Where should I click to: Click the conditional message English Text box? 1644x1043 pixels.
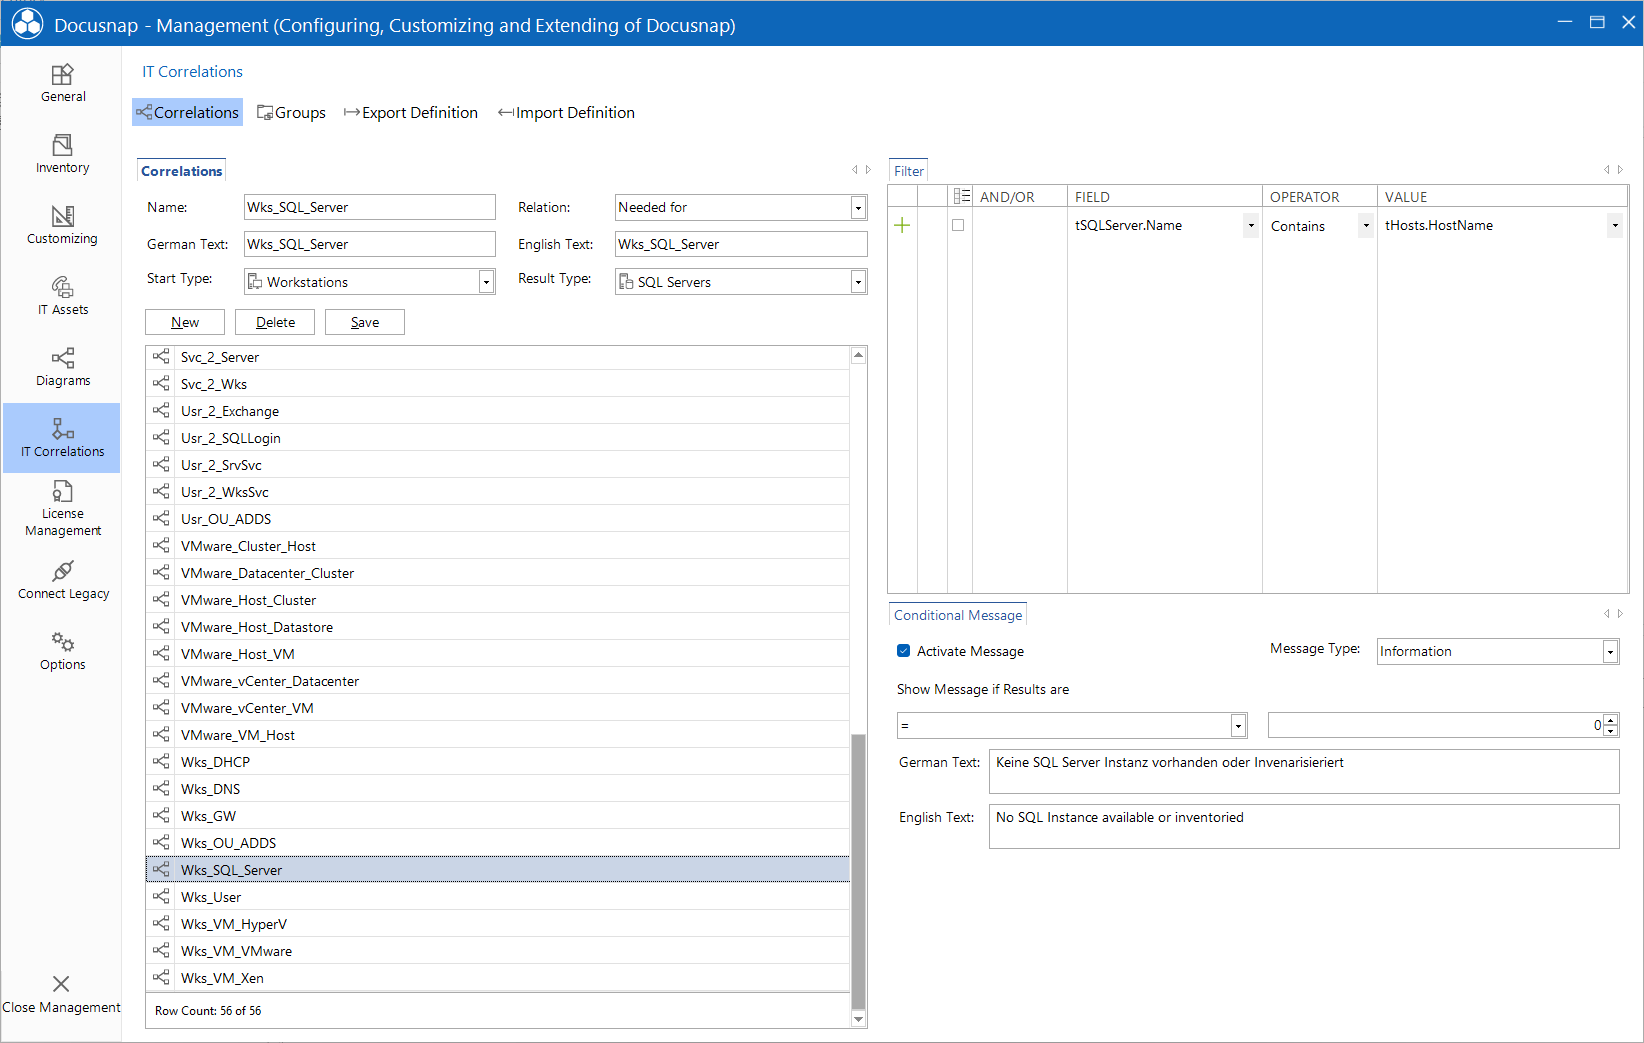pos(1304,826)
